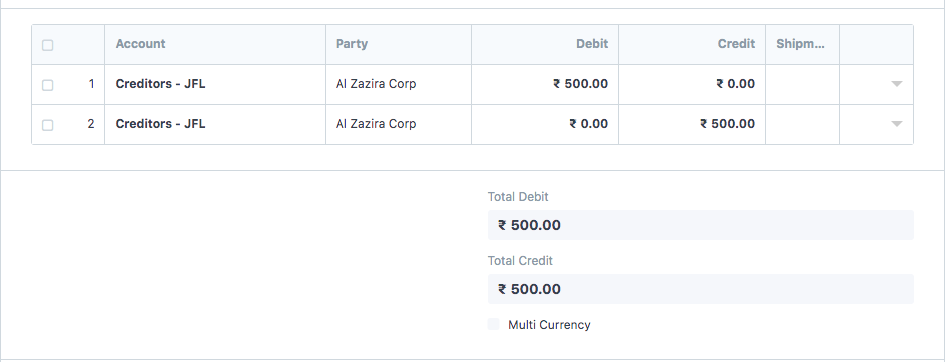This screenshot has width=945, height=362.
Task: Check the row 2 checkbox
Action: 48,125
